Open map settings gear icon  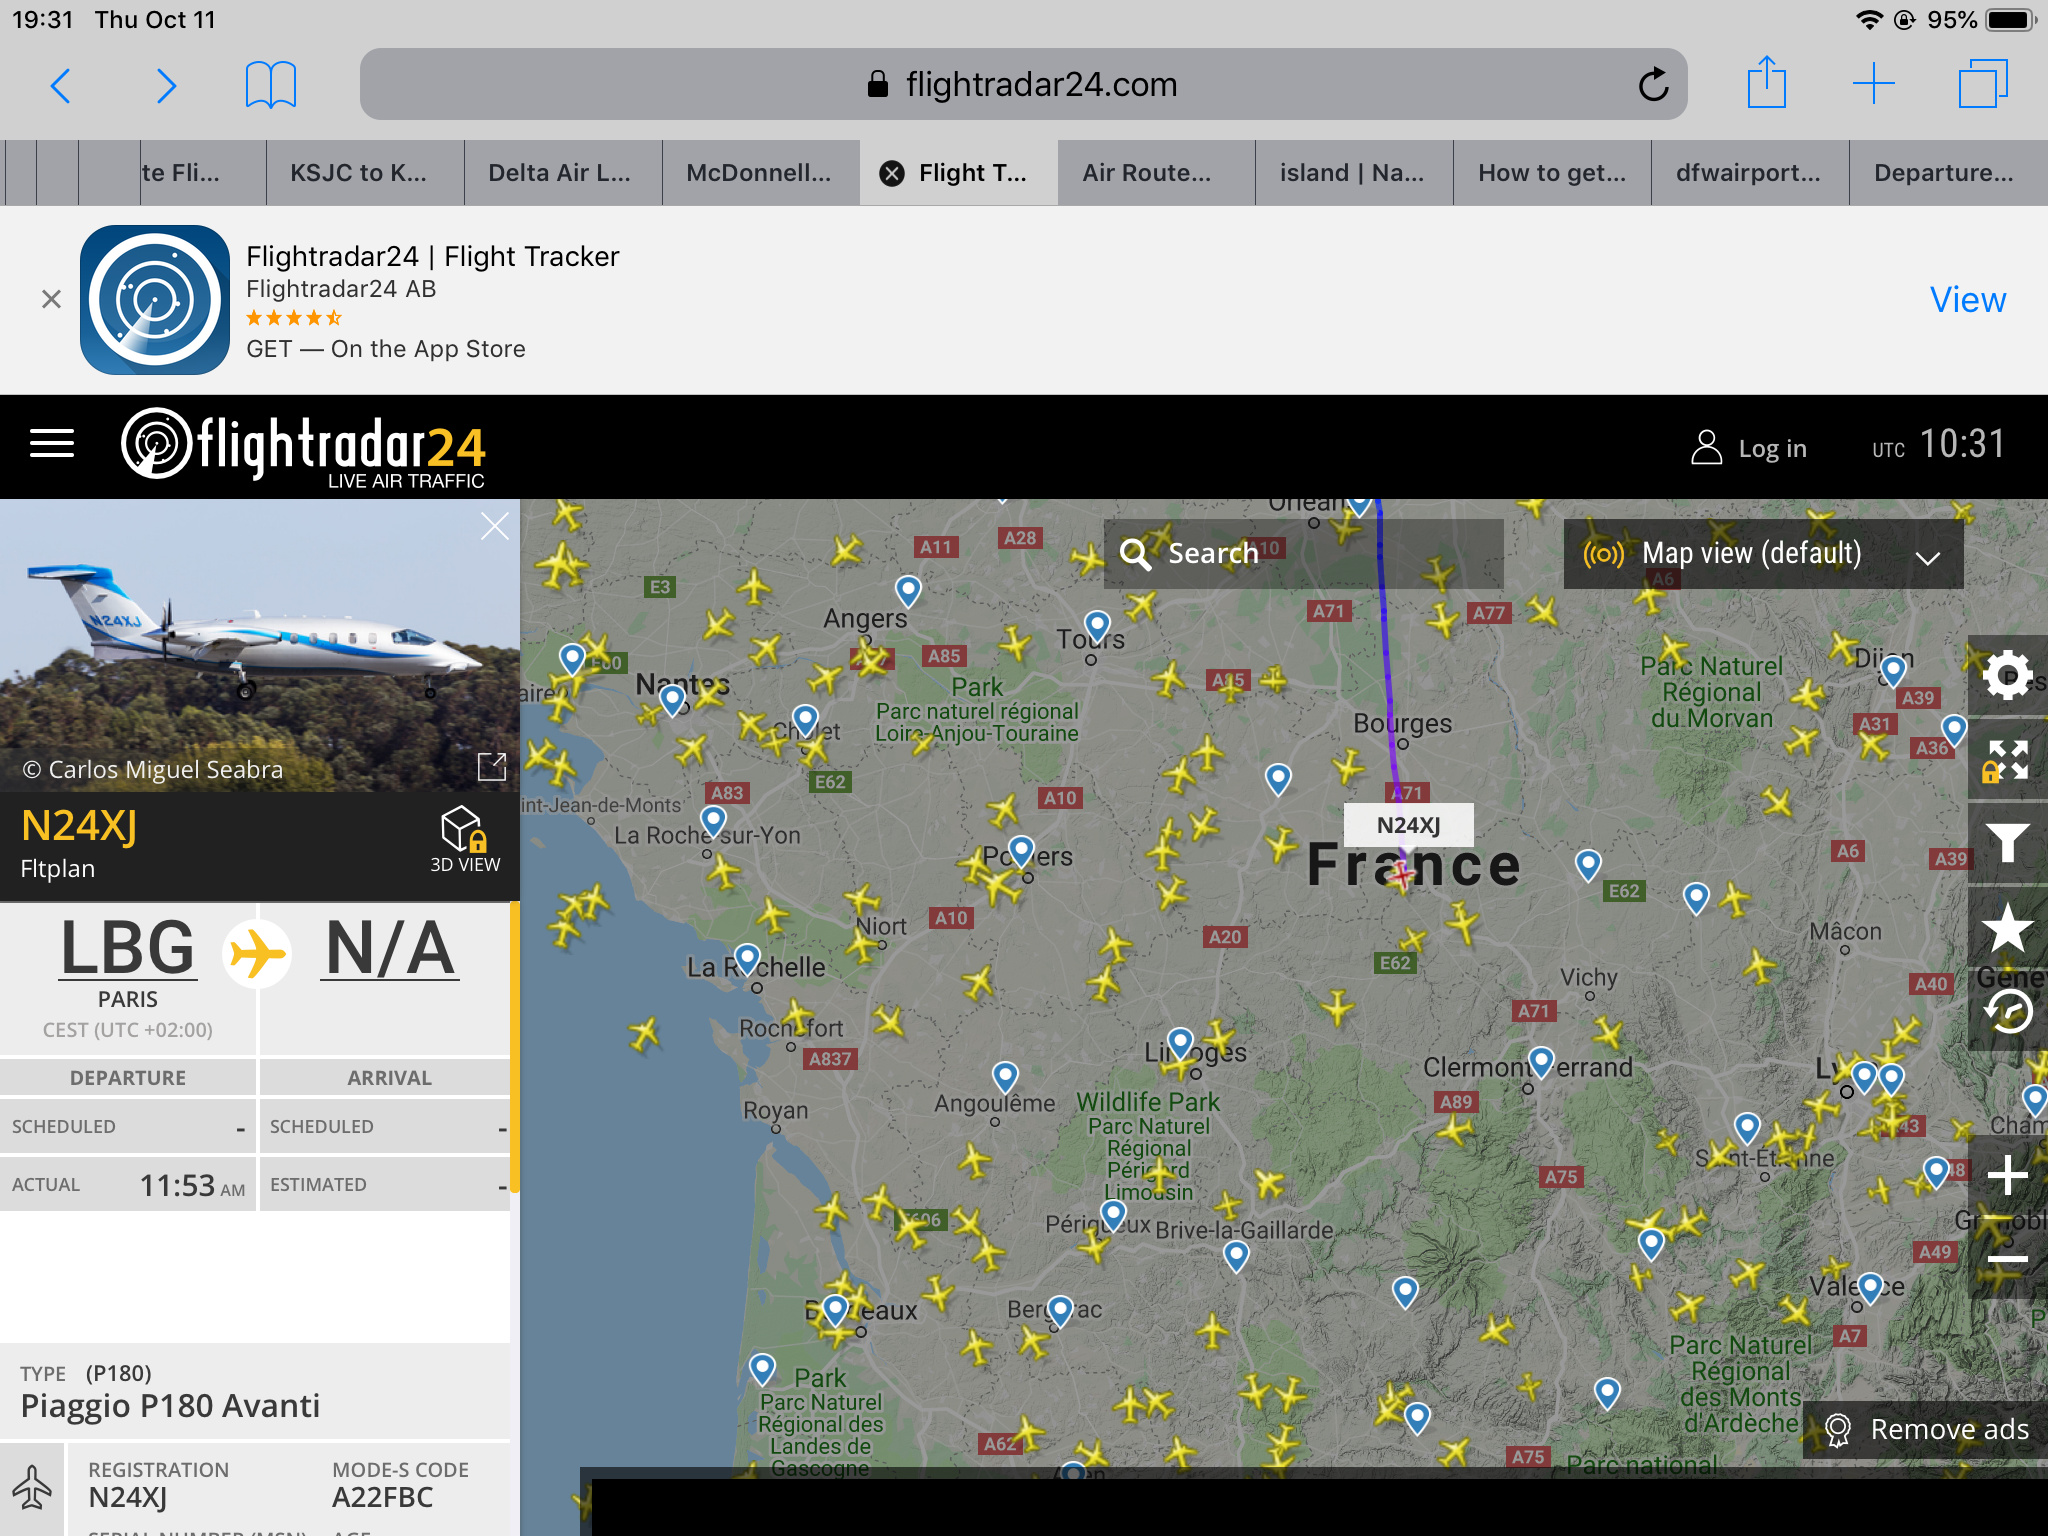click(x=2007, y=676)
